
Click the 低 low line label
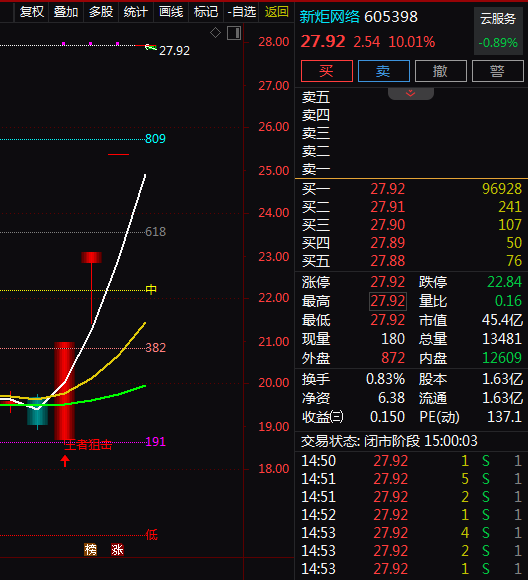[151, 535]
